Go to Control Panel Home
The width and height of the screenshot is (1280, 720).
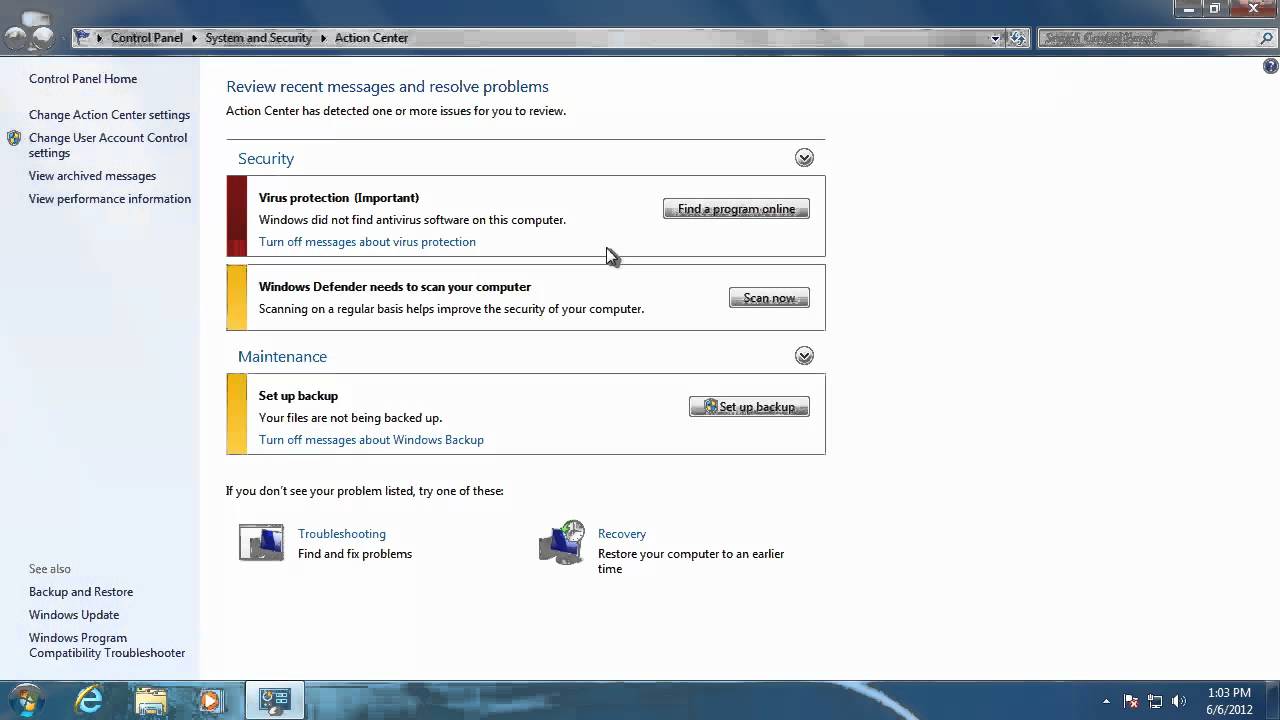pyautogui.click(x=83, y=79)
